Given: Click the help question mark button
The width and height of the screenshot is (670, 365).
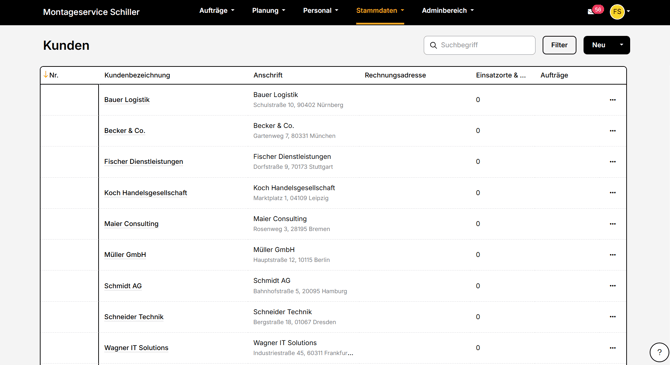Looking at the screenshot, I should pyautogui.click(x=659, y=353).
